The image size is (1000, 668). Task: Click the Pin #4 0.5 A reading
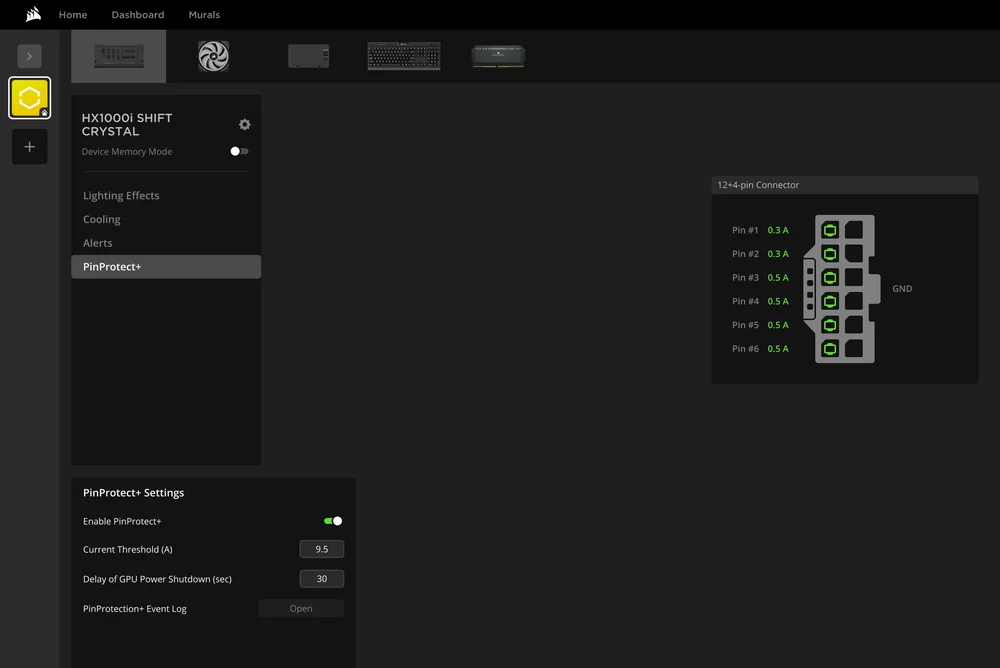[778, 301]
